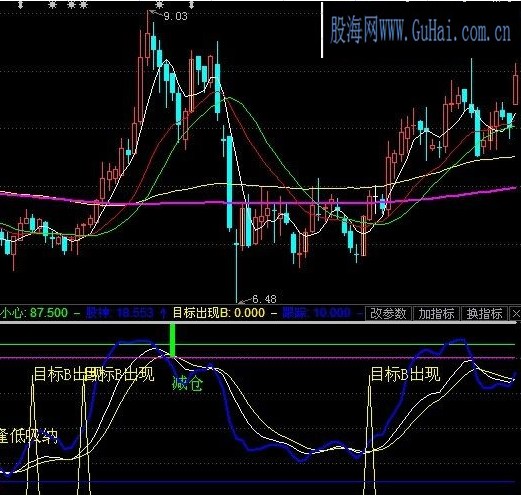Close the indicator sub-panel with X

pyautogui.click(x=516, y=314)
